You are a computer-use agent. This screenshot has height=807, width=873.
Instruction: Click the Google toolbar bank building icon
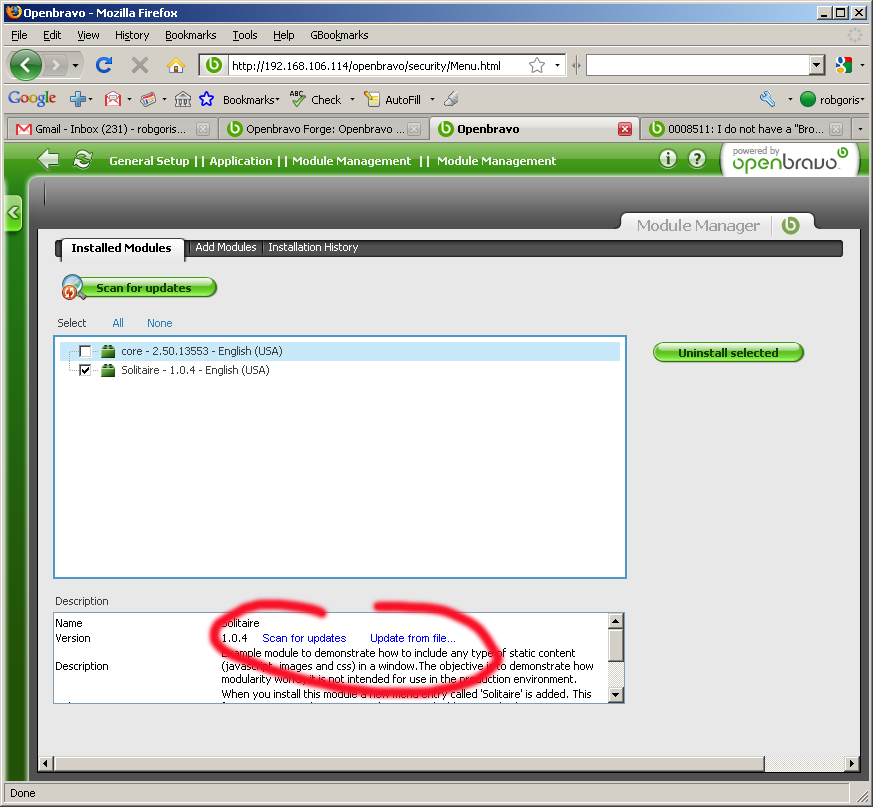[x=183, y=100]
